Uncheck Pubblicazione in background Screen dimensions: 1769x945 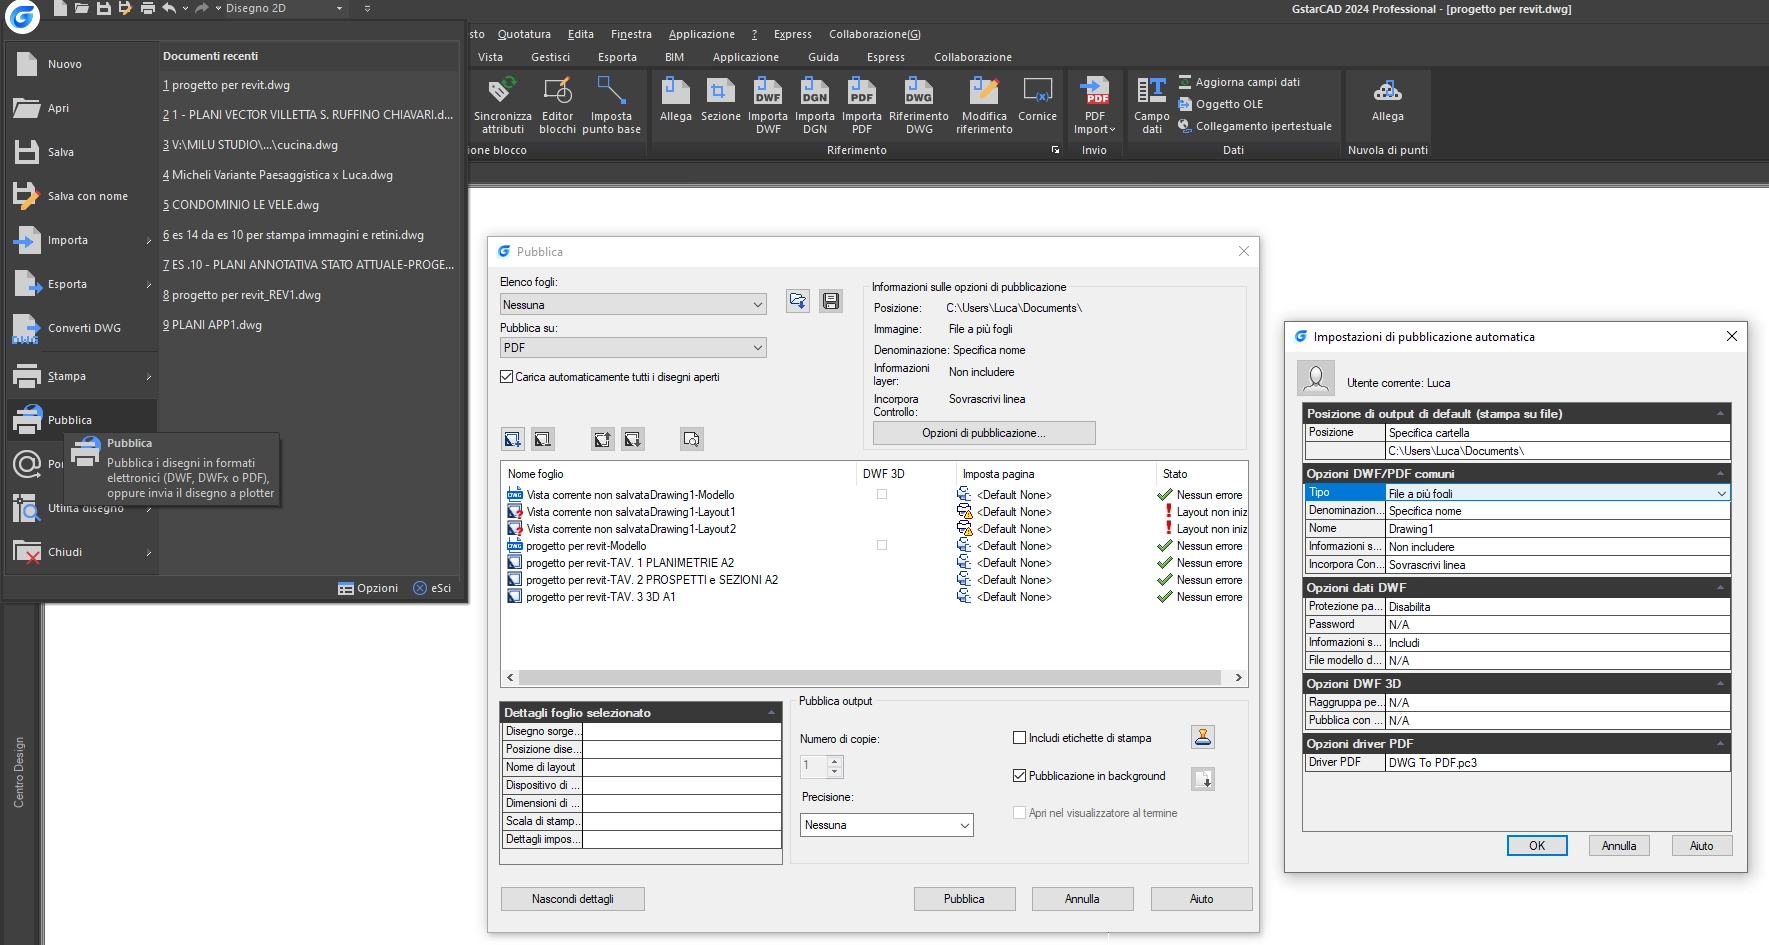pyautogui.click(x=1019, y=776)
